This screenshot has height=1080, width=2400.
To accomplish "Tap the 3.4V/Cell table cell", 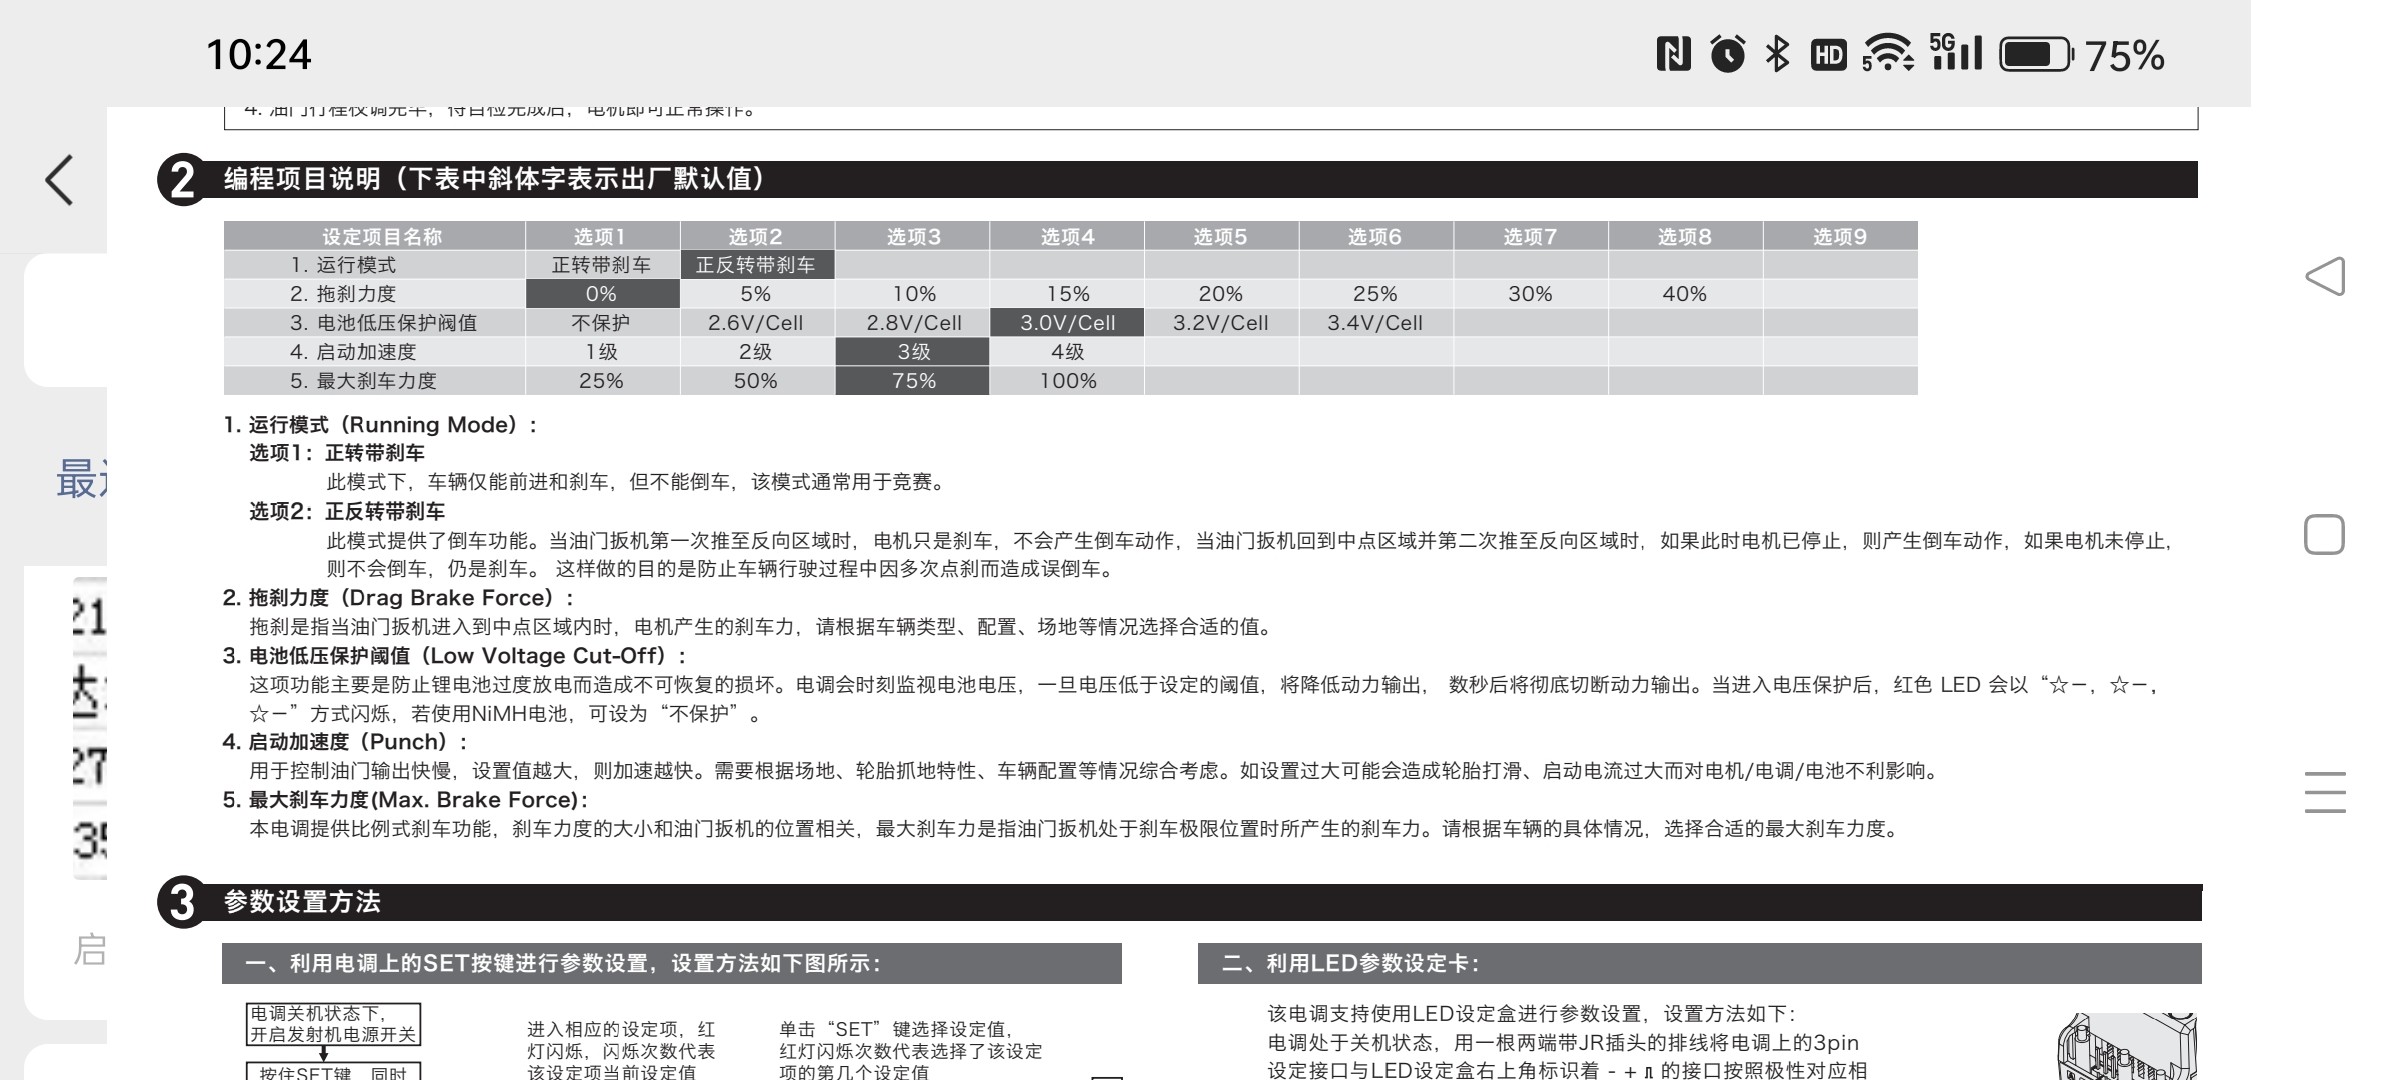I will 1376,323.
